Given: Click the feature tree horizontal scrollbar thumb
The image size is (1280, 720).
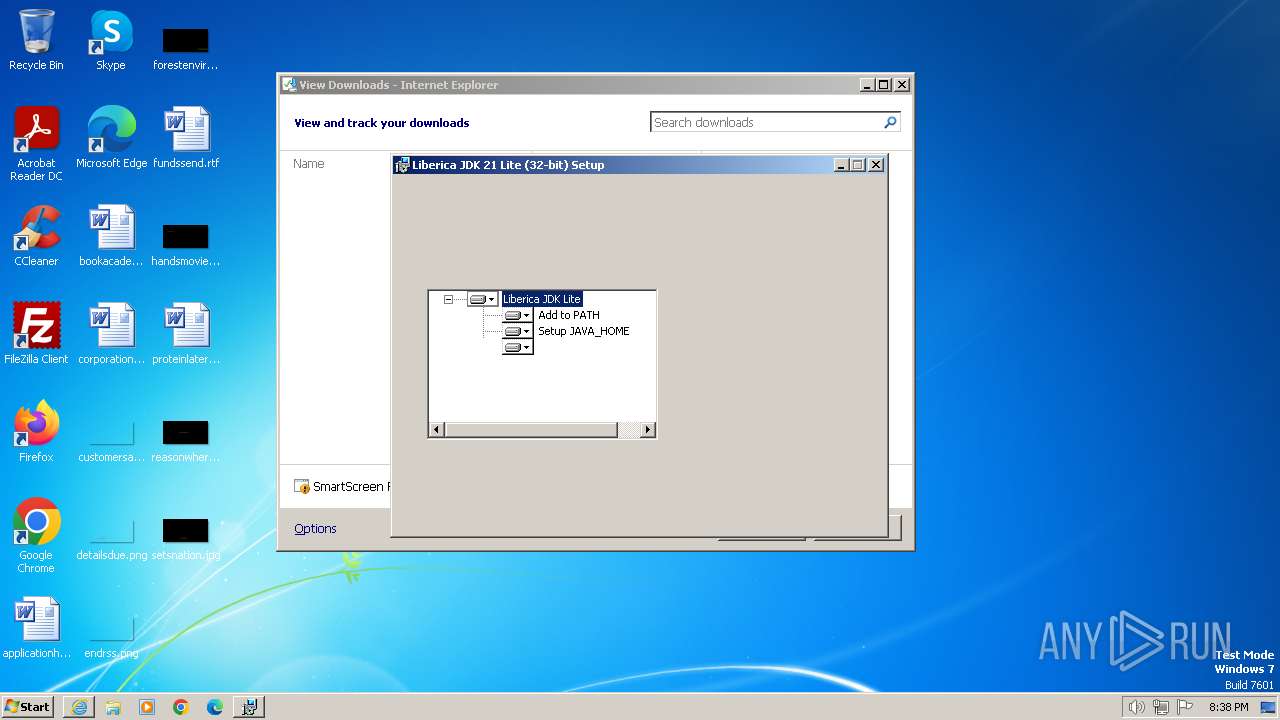Looking at the screenshot, I should [530, 430].
